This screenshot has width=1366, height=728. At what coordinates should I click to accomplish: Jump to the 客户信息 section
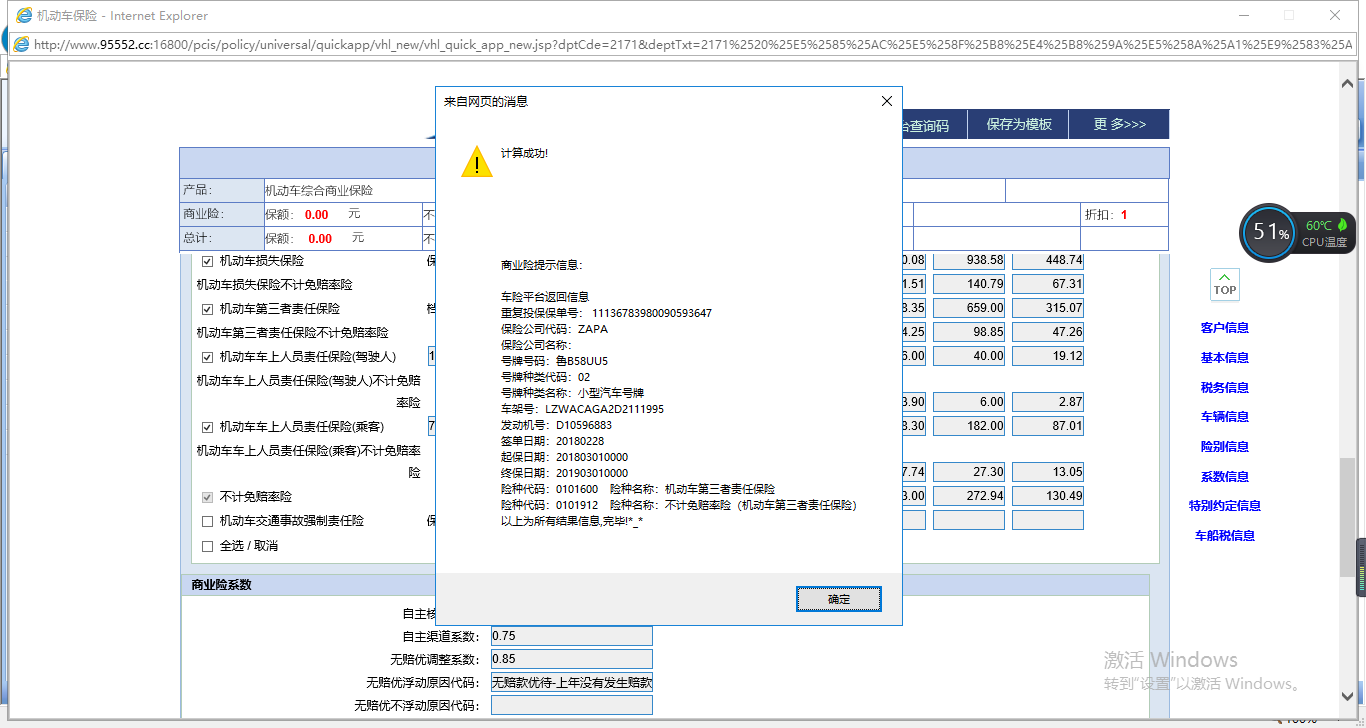click(1225, 328)
